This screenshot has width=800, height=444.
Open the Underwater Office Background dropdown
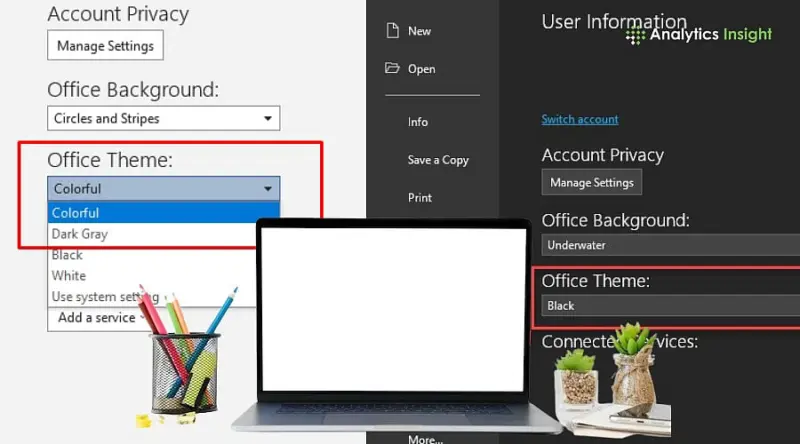(670, 245)
